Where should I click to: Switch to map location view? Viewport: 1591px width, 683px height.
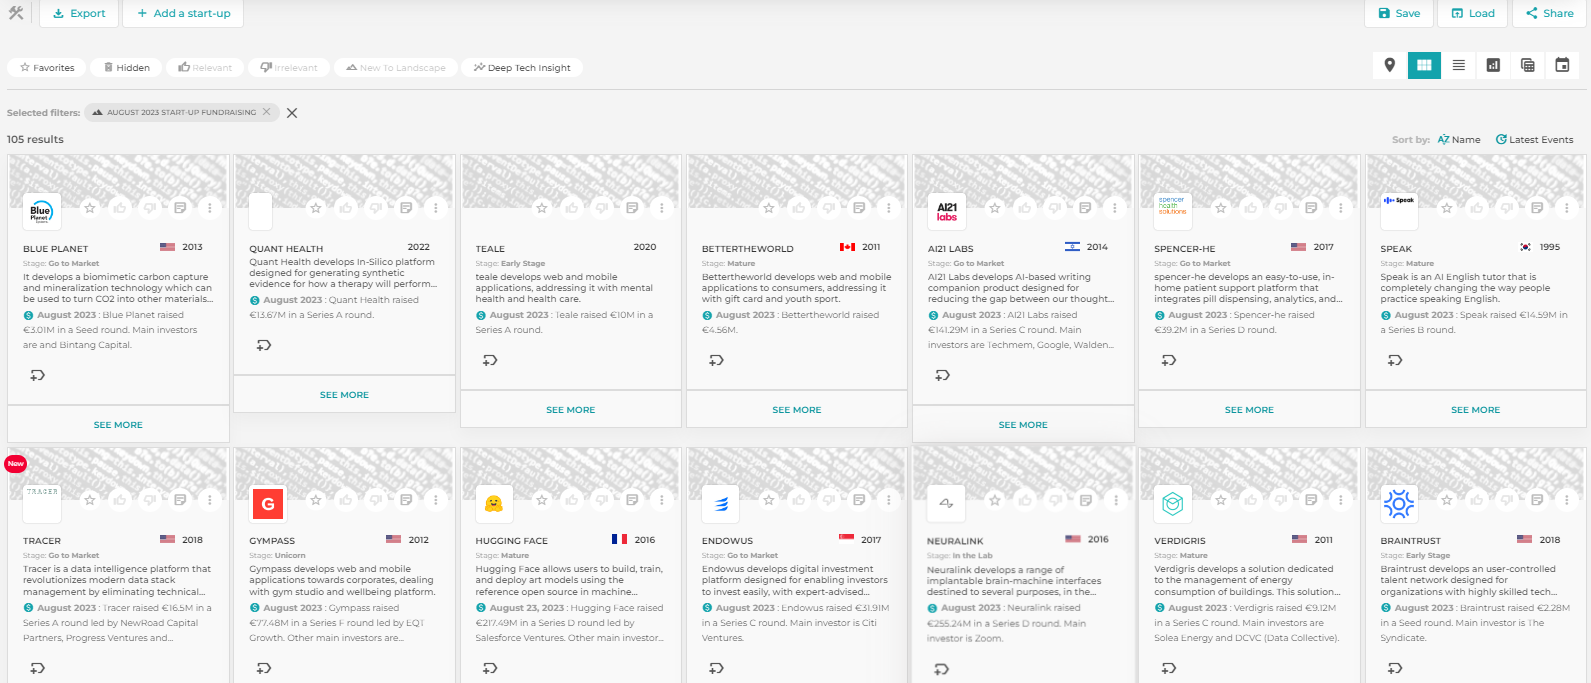1389,65
